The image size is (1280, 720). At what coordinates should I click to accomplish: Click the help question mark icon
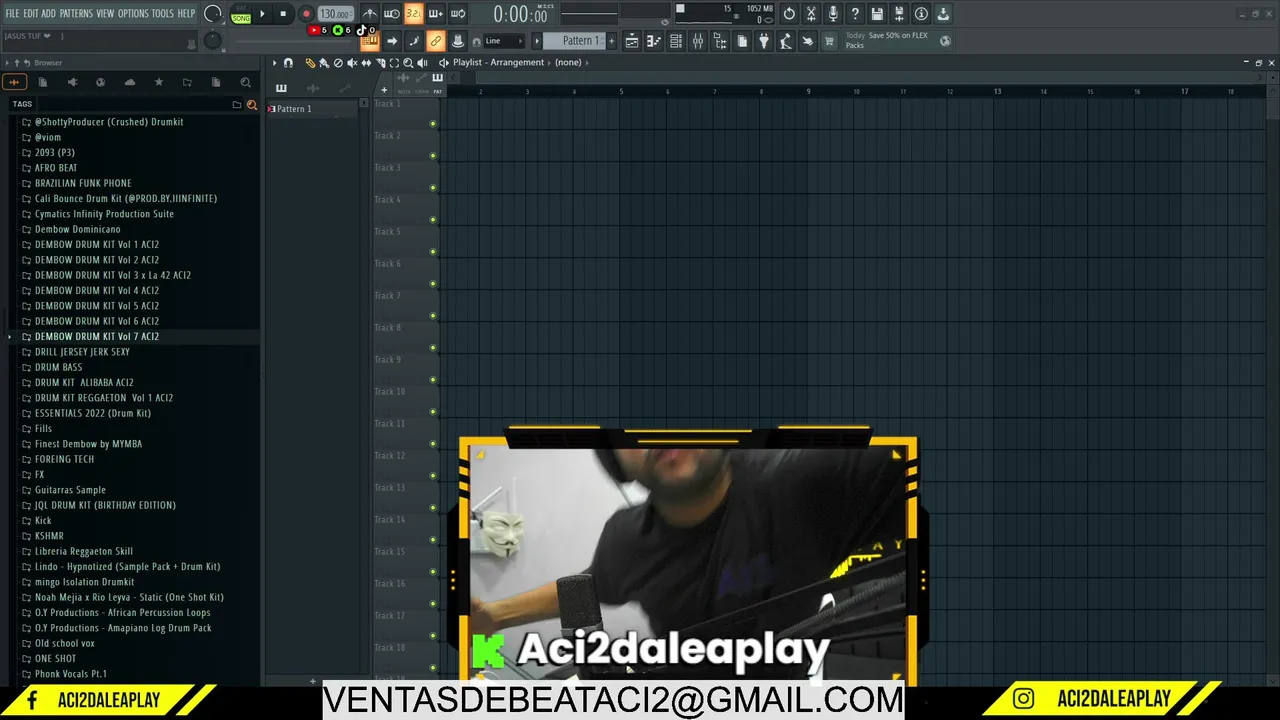click(x=855, y=14)
